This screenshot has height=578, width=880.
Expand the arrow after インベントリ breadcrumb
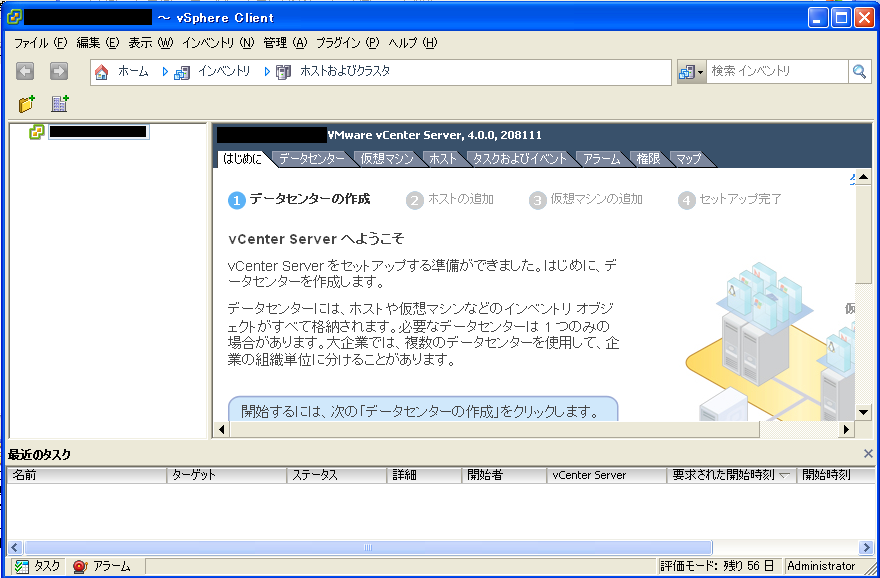pyautogui.click(x=267, y=72)
